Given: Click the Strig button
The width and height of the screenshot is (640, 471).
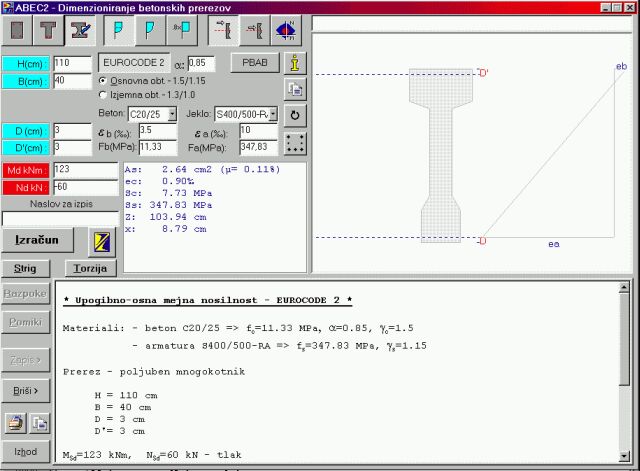Looking at the screenshot, I should [x=24, y=268].
